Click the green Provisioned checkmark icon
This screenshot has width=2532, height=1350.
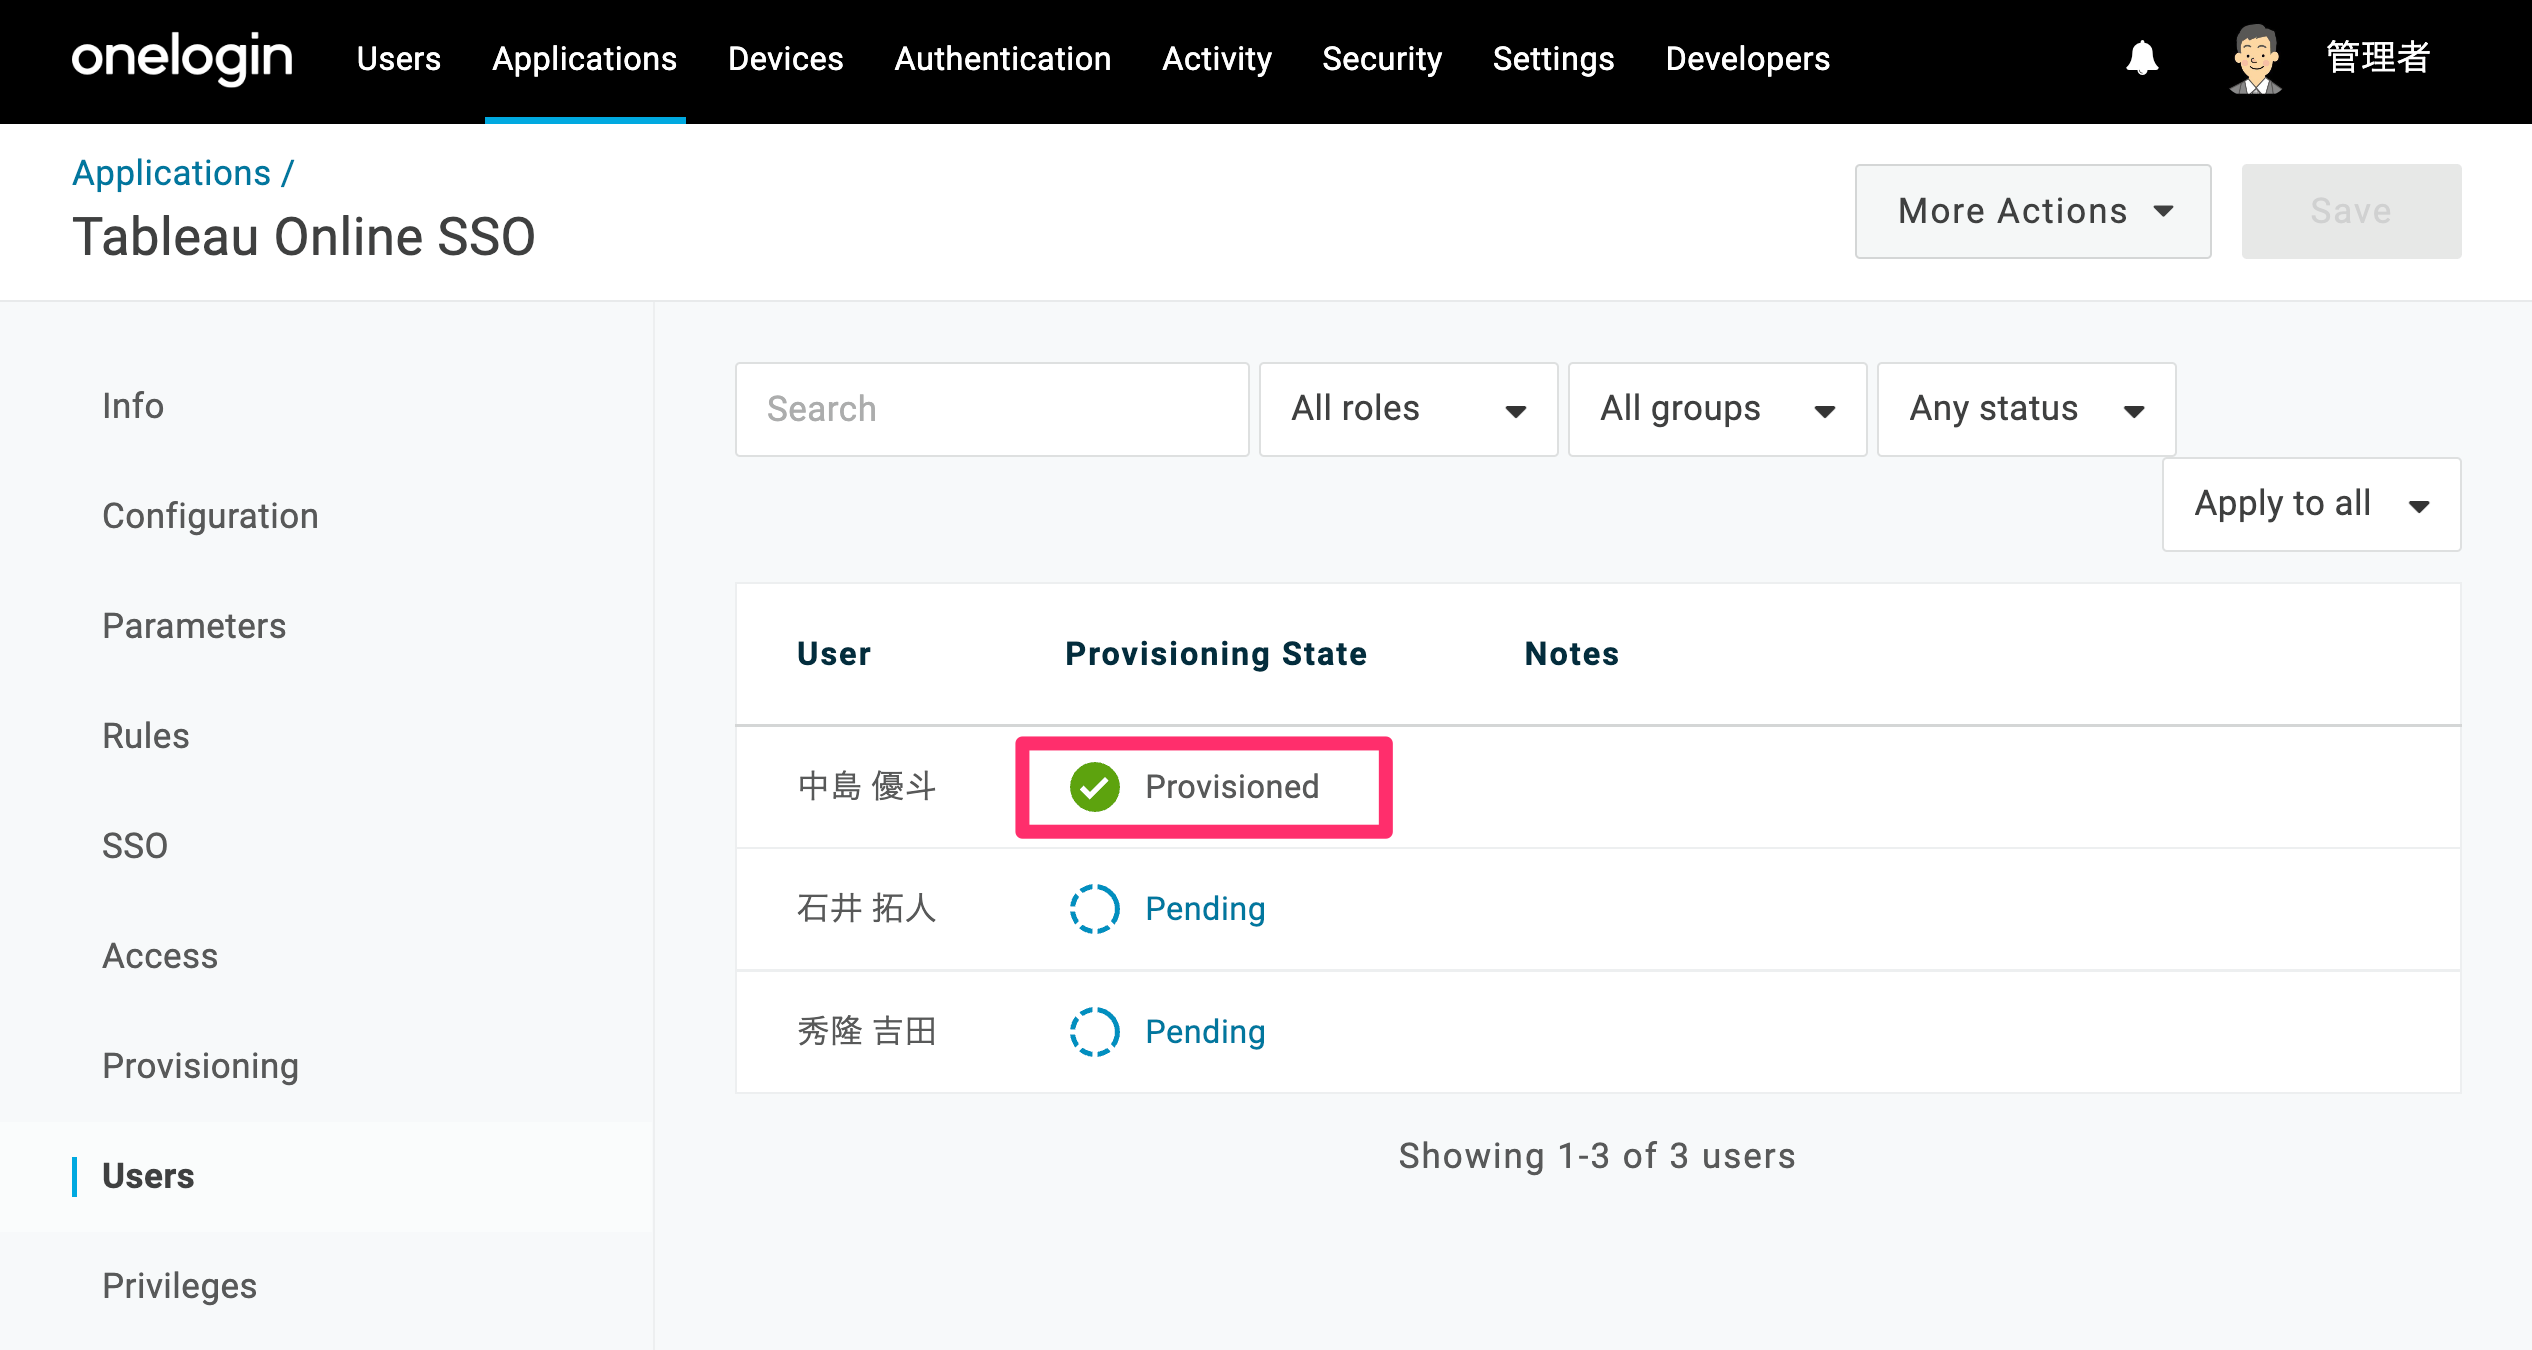click(x=1094, y=787)
